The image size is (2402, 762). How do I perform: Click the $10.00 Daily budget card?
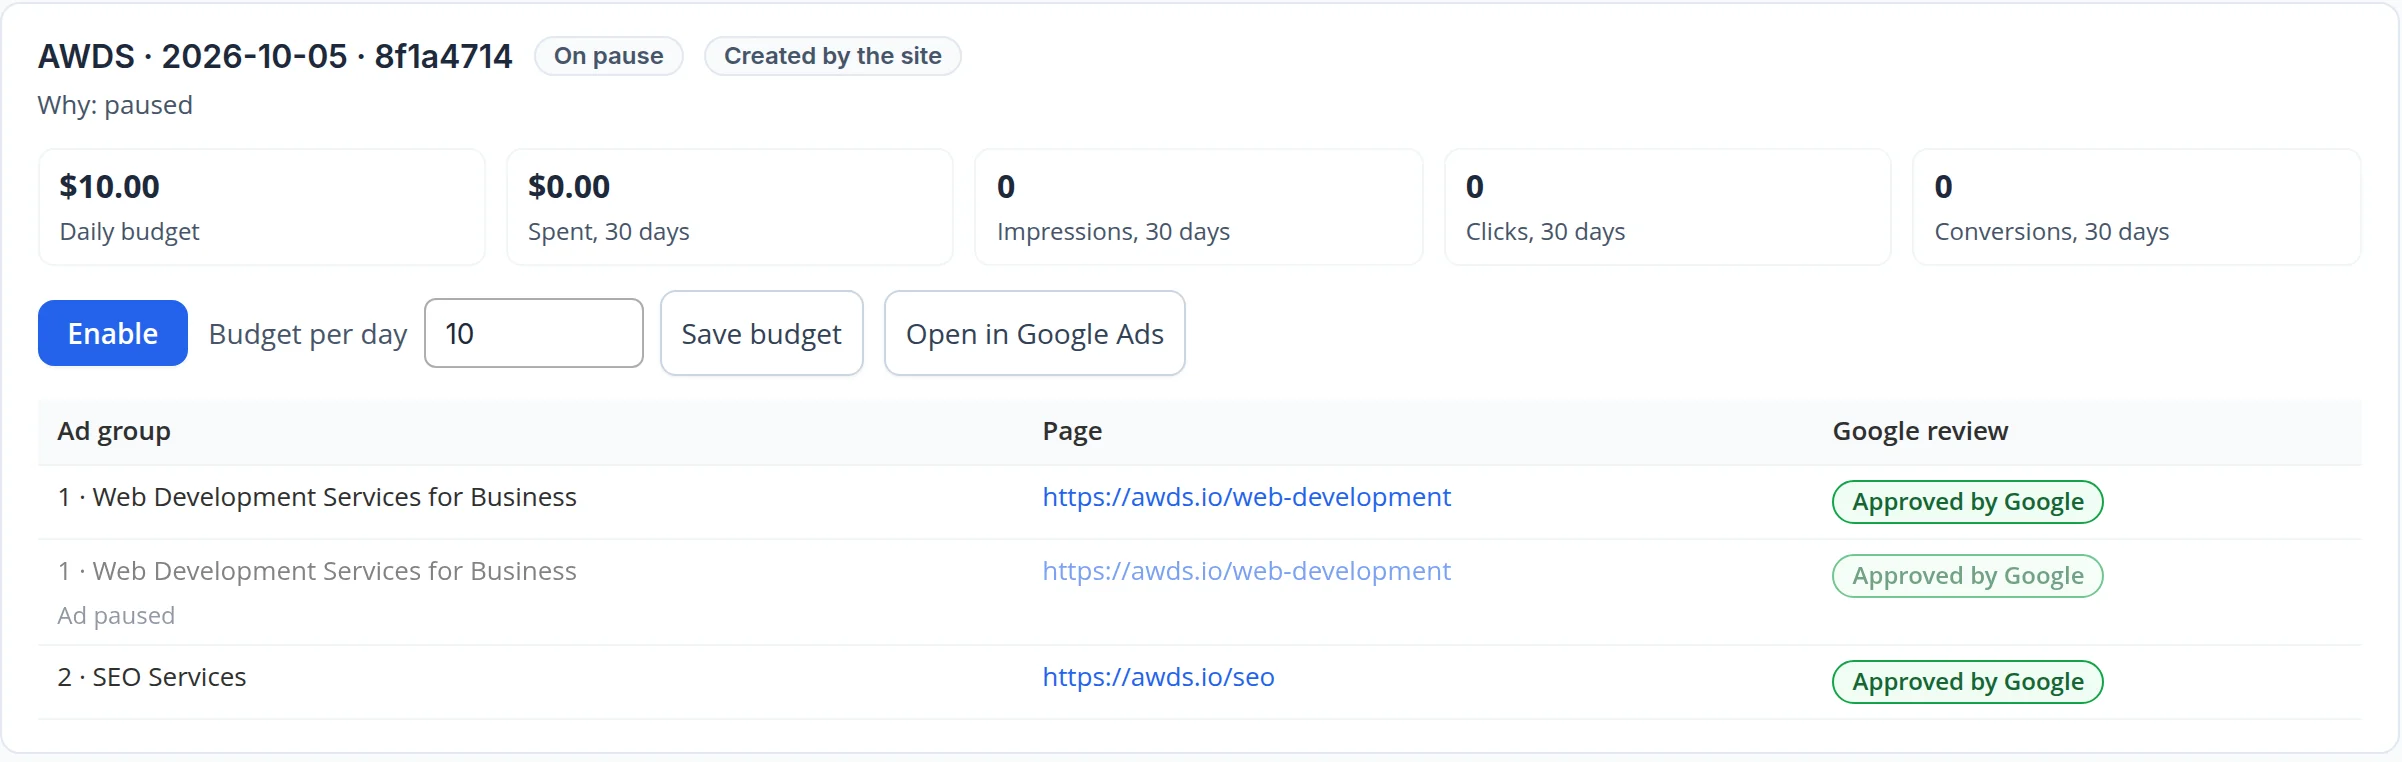click(x=262, y=207)
